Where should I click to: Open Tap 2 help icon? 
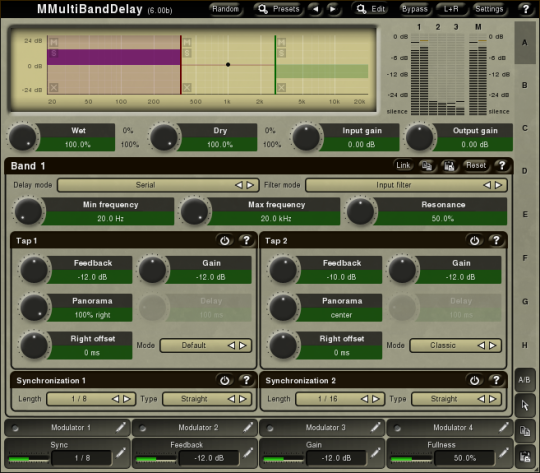[496, 240]
